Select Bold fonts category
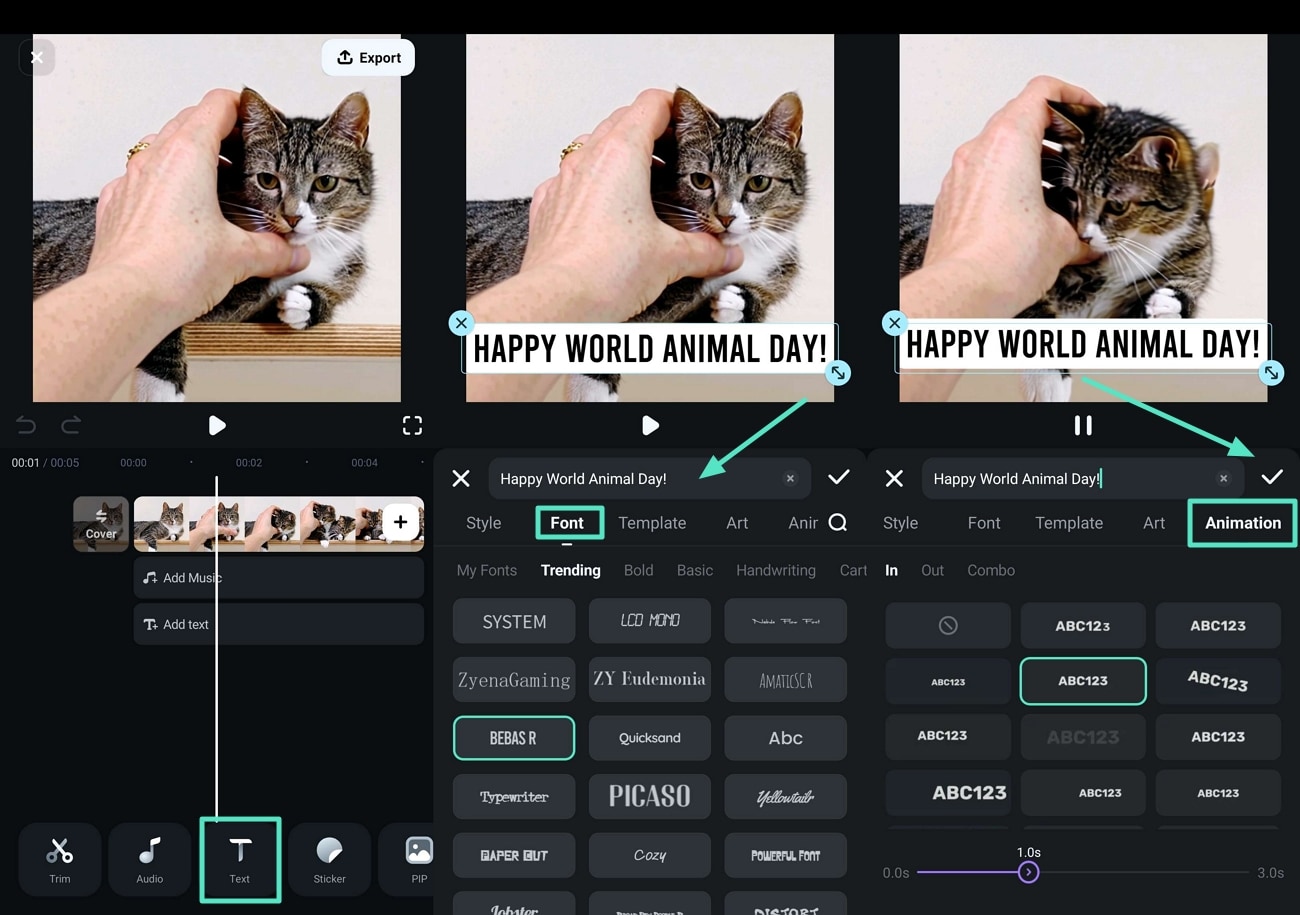1300x915 pixels. [638, 570]
